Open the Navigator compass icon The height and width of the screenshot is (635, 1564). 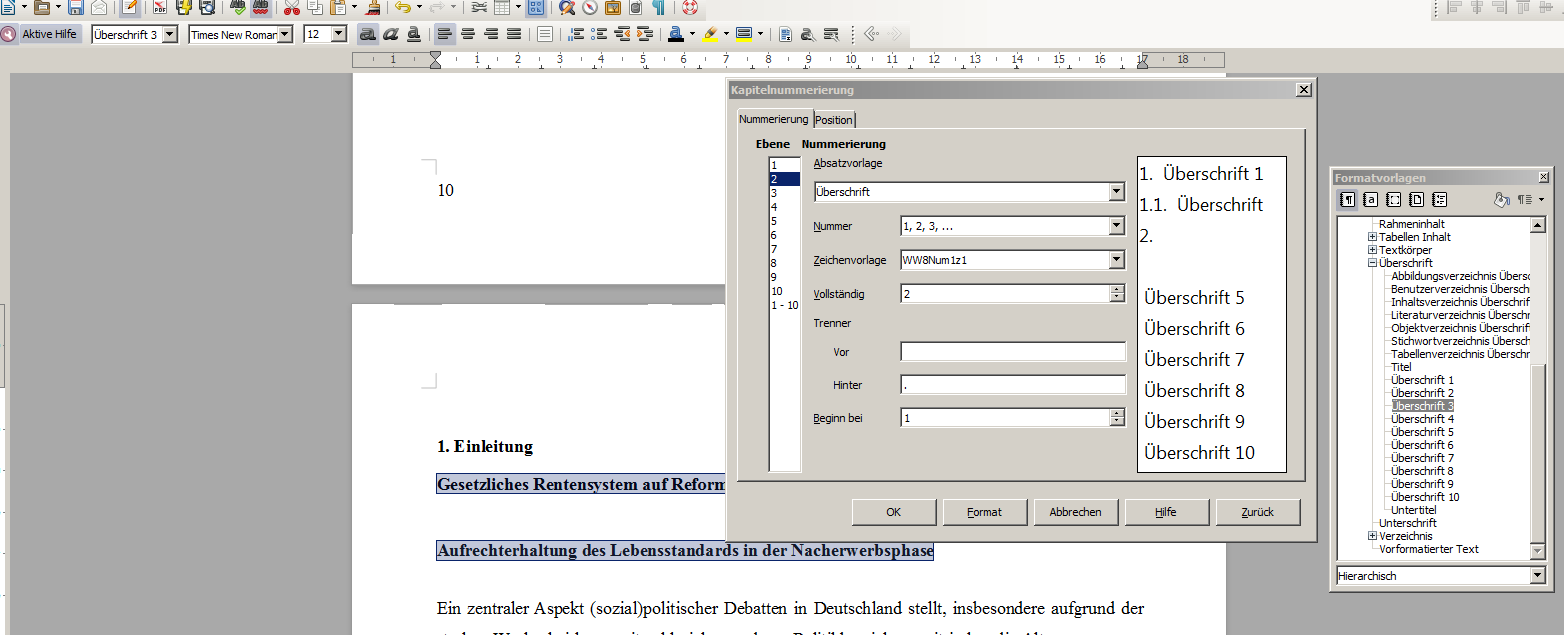[590, 7]
